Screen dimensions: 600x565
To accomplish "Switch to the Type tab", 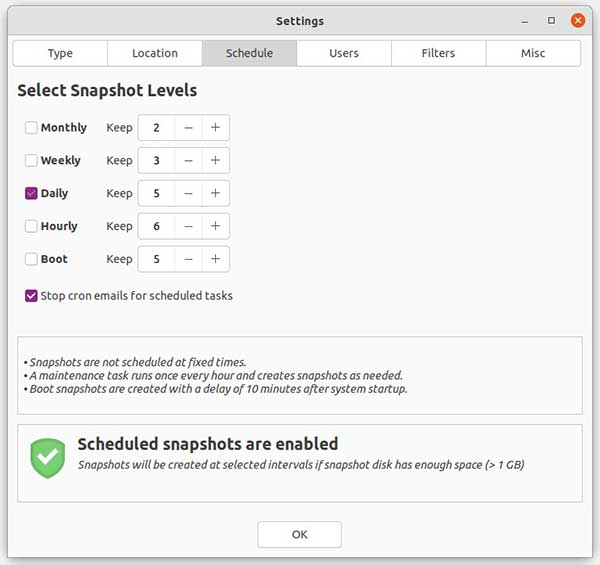I will [x=60, y=53].
